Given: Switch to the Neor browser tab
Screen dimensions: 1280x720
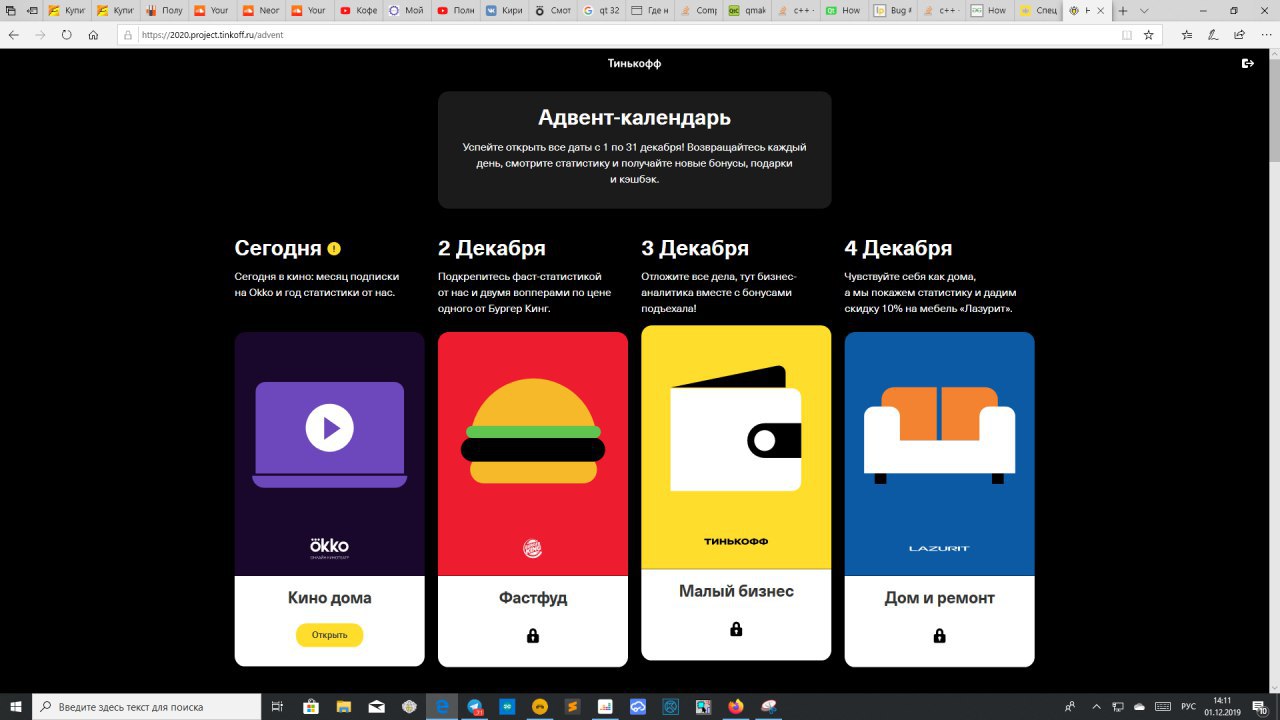Looking at the screenshot, I should 262,10.
